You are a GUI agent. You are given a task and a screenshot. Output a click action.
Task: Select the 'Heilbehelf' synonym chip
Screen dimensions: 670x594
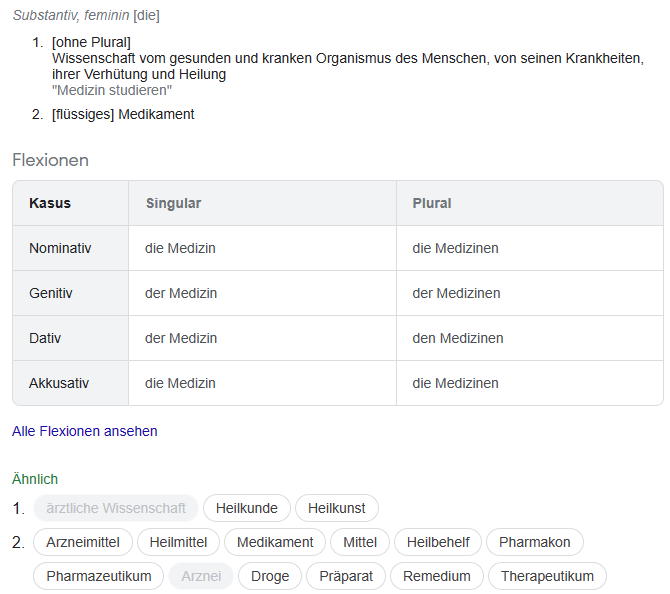[x=438, y=542]
